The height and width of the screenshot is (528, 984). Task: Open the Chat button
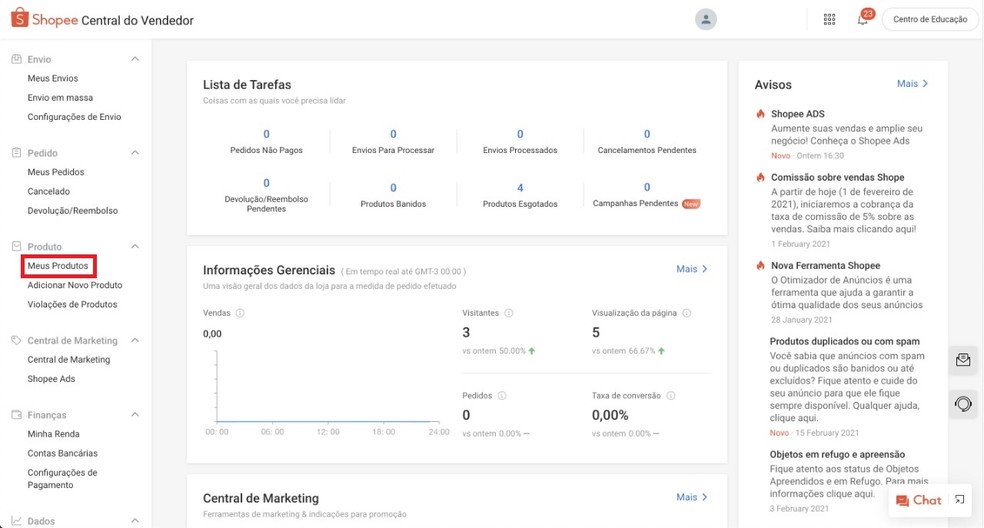click(919, 500)
